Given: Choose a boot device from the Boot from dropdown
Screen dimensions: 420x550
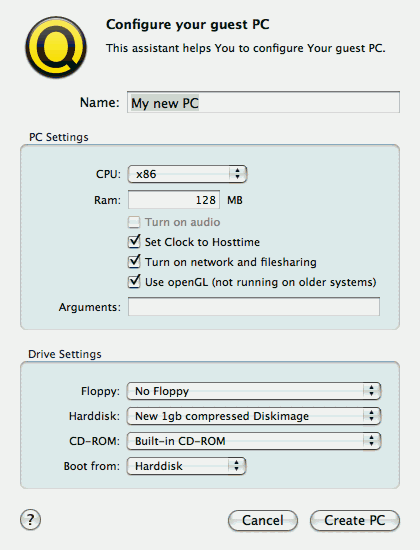Looking at the screenshot, I should 186,466.
